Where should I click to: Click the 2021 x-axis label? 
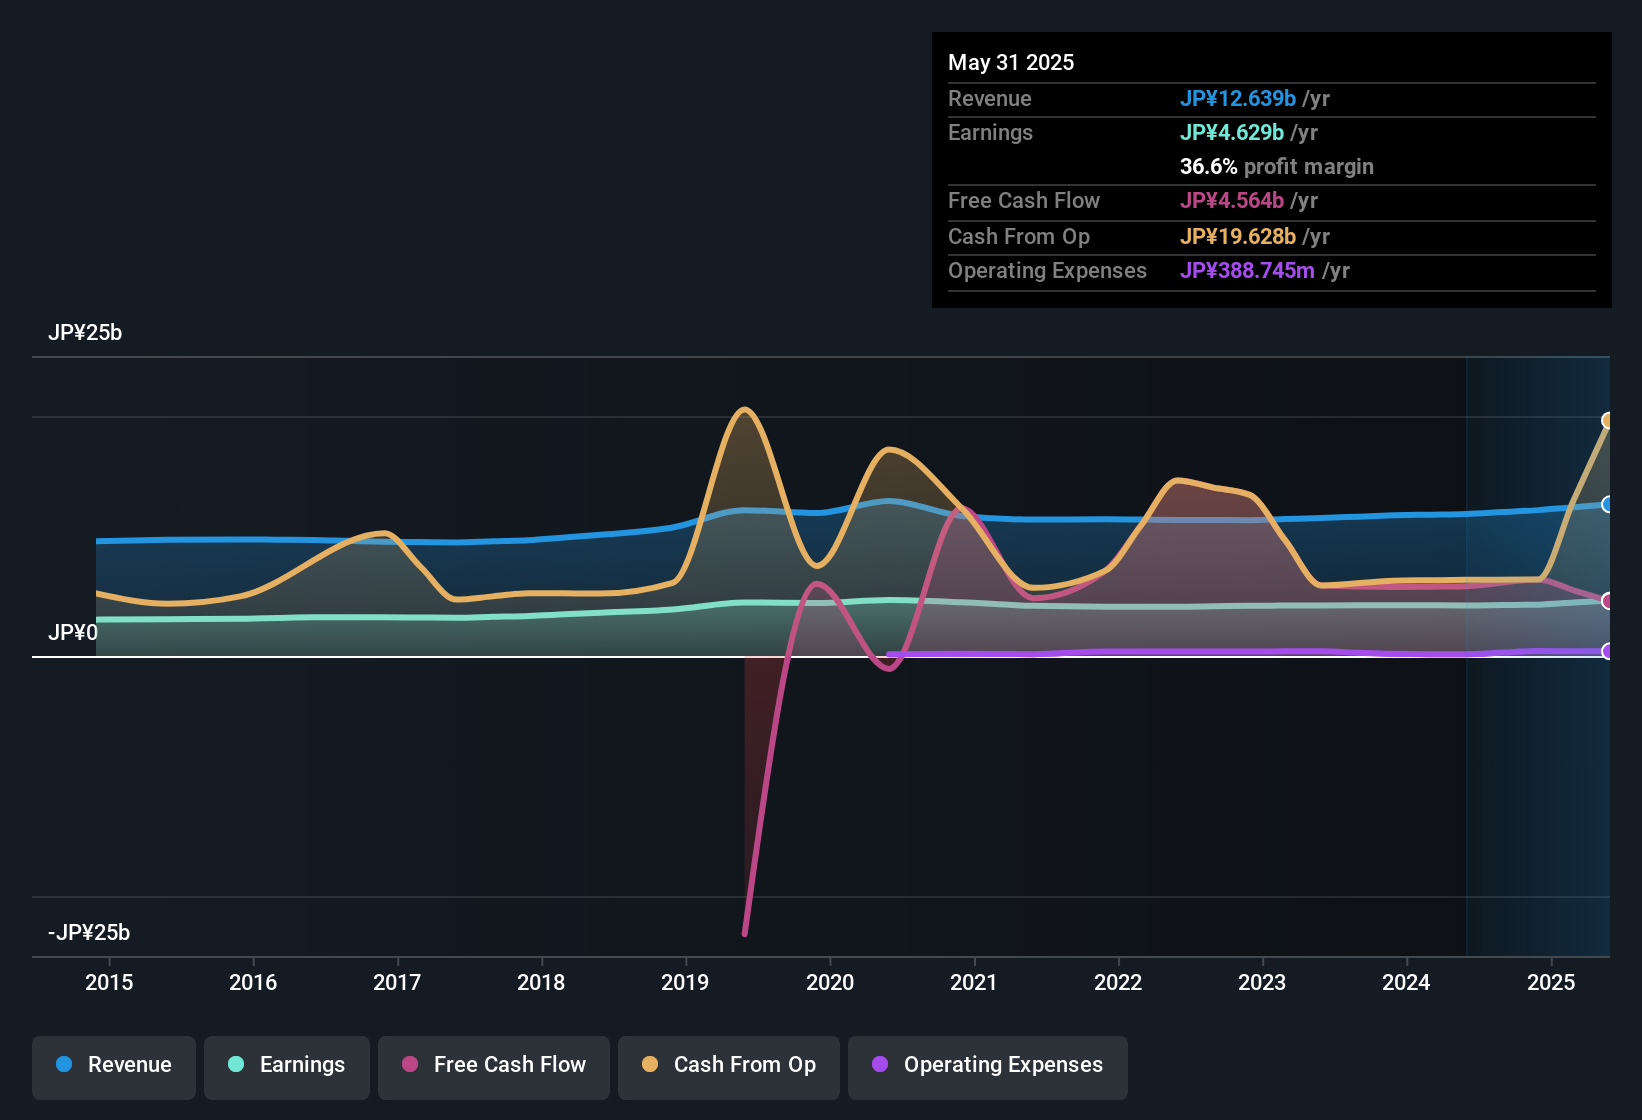coord(974,982)
